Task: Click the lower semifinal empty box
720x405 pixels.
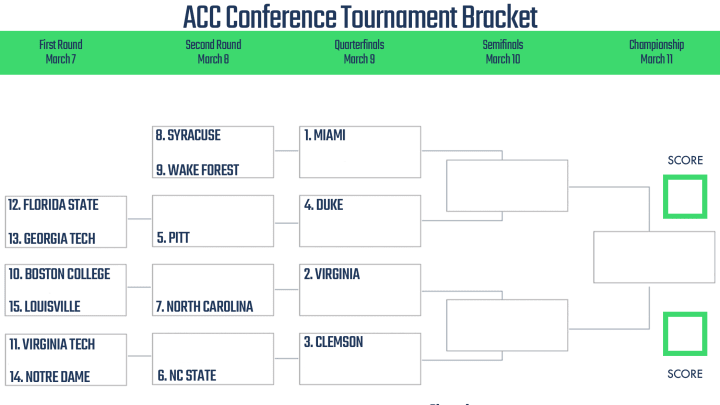Action: click(x=507, y=325)
